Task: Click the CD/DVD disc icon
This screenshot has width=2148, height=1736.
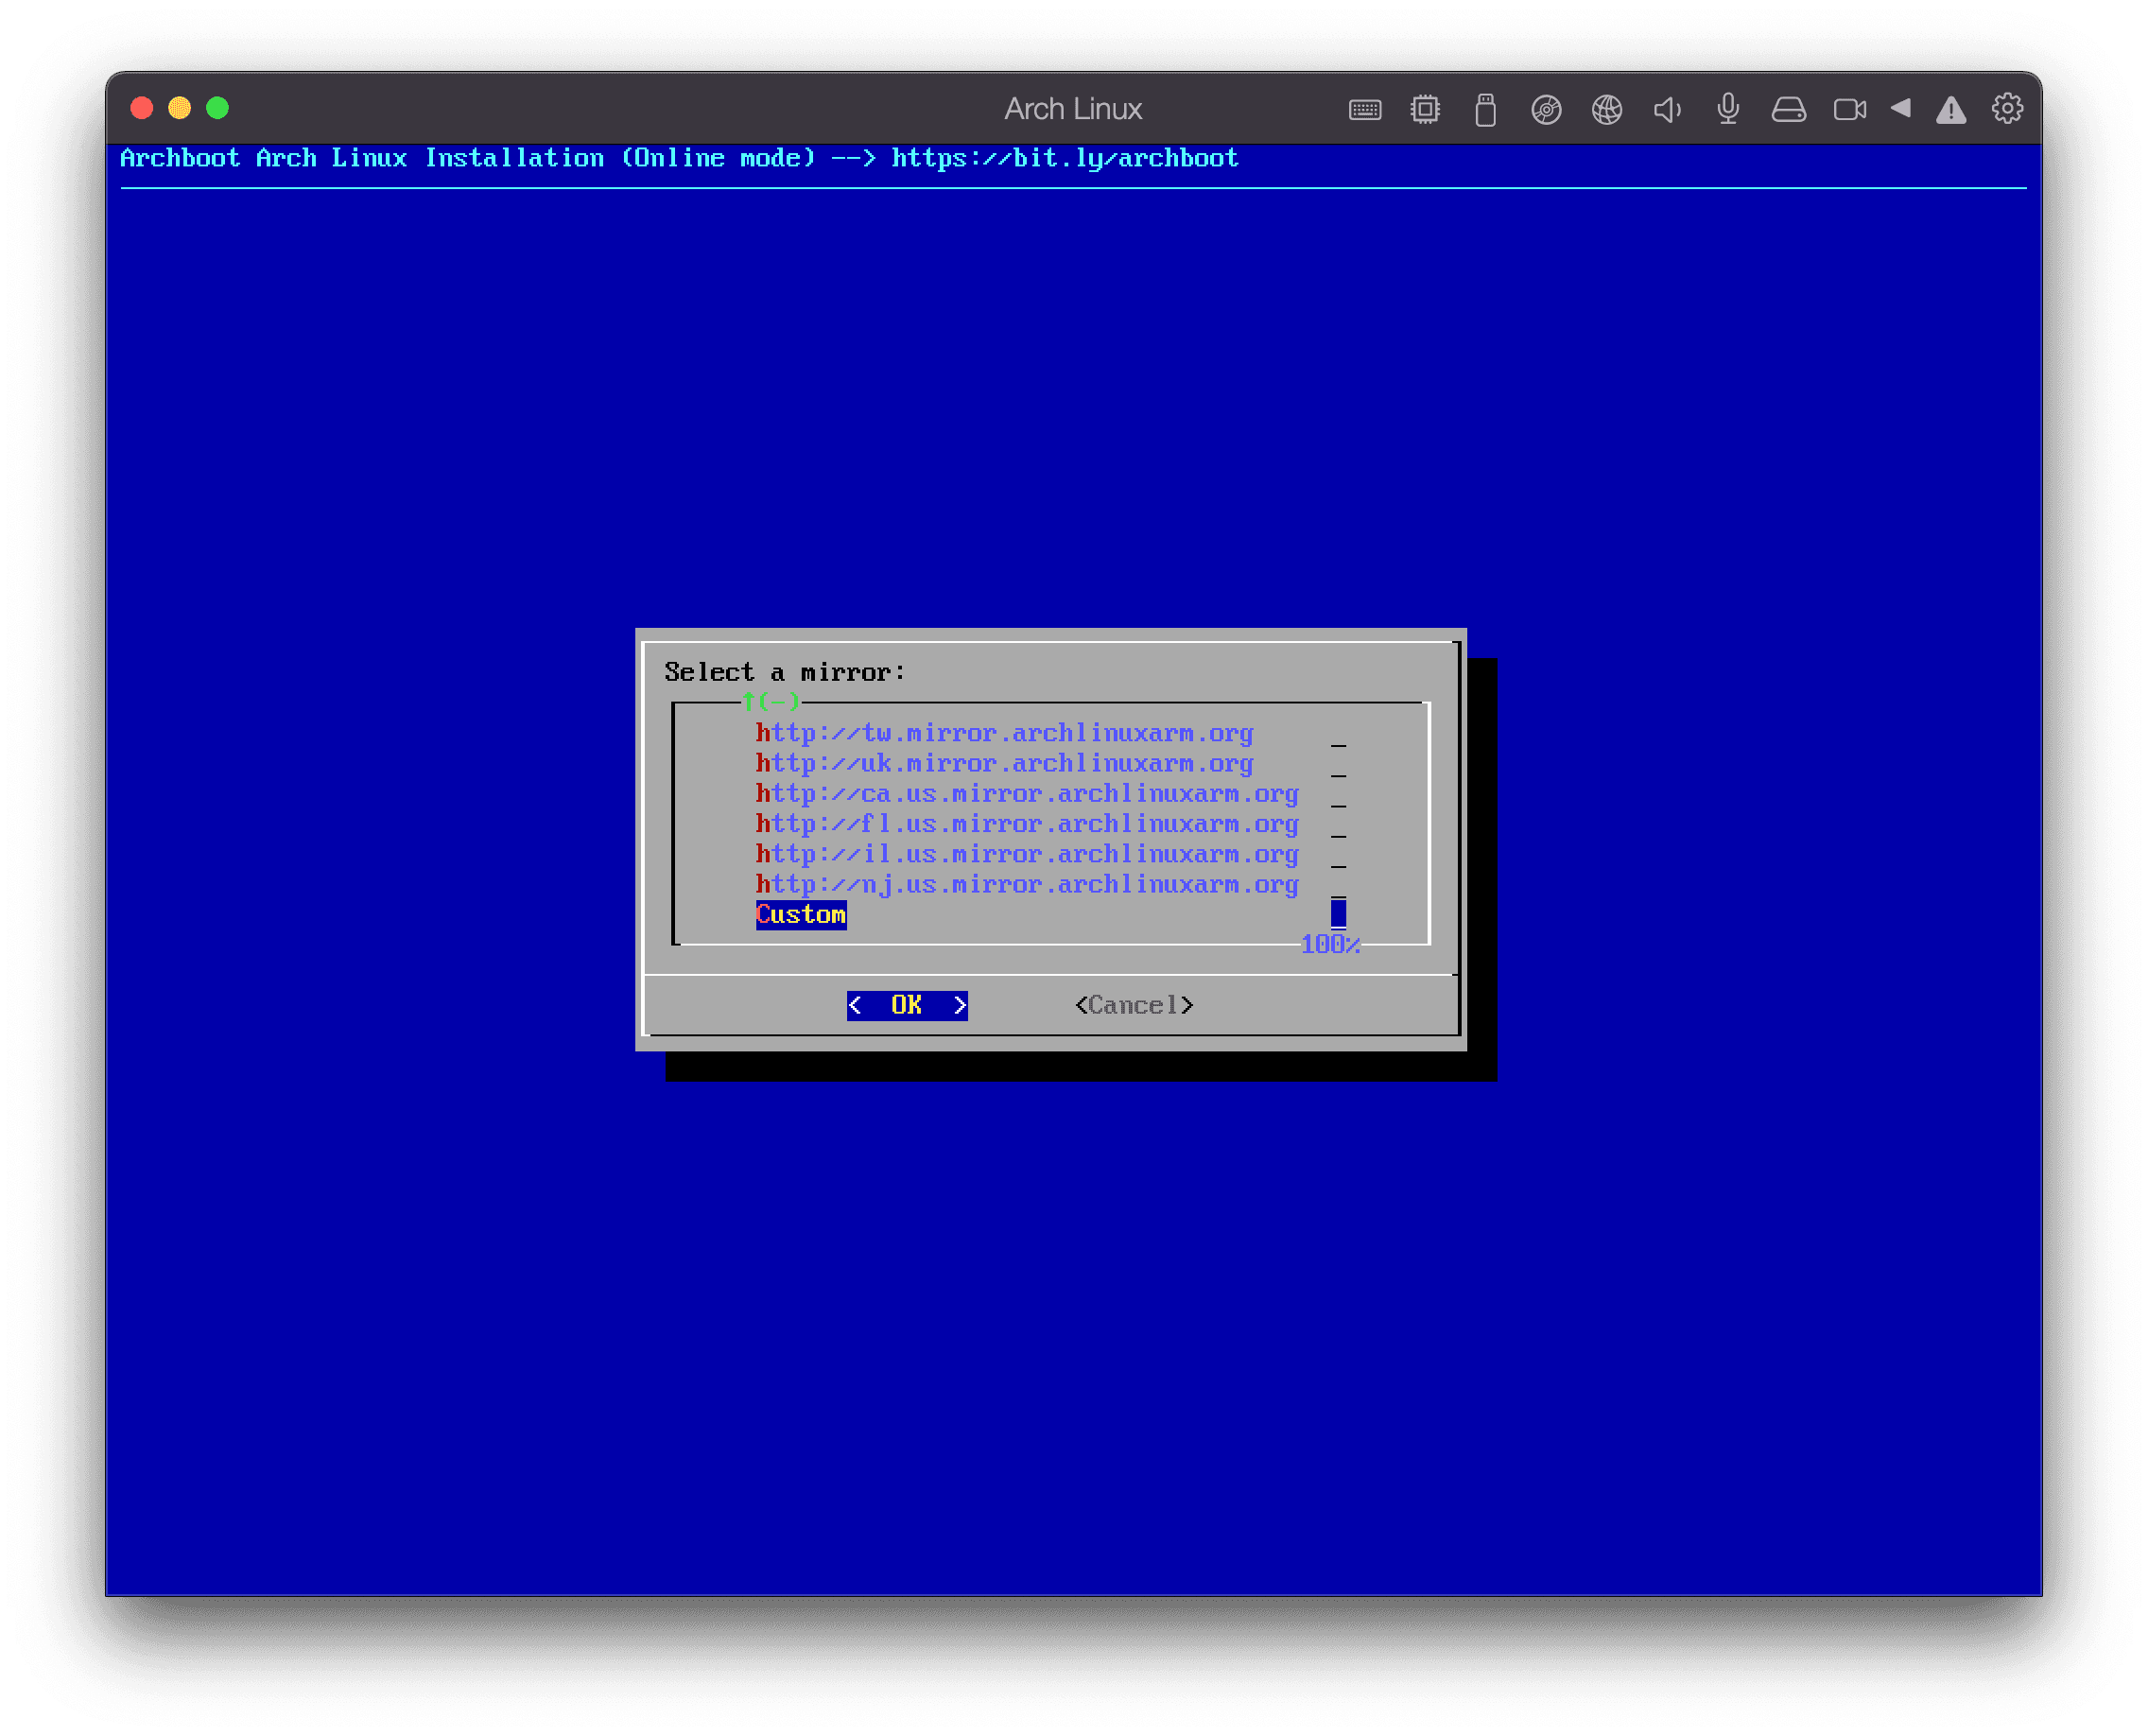Action: tap(1546, 109)
